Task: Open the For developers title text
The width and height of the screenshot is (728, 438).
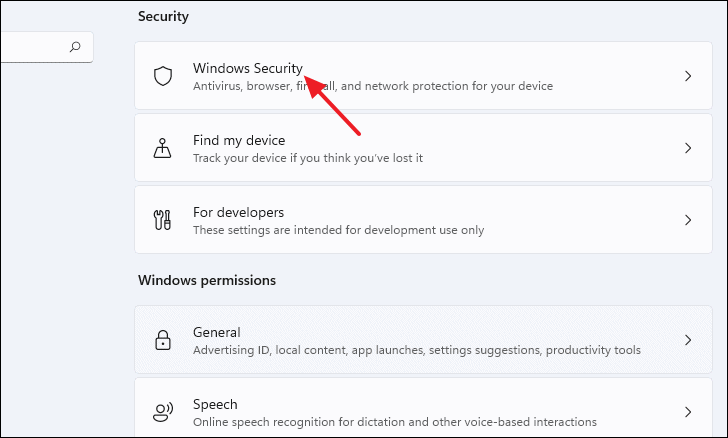Action: click(x=239, y=212)
